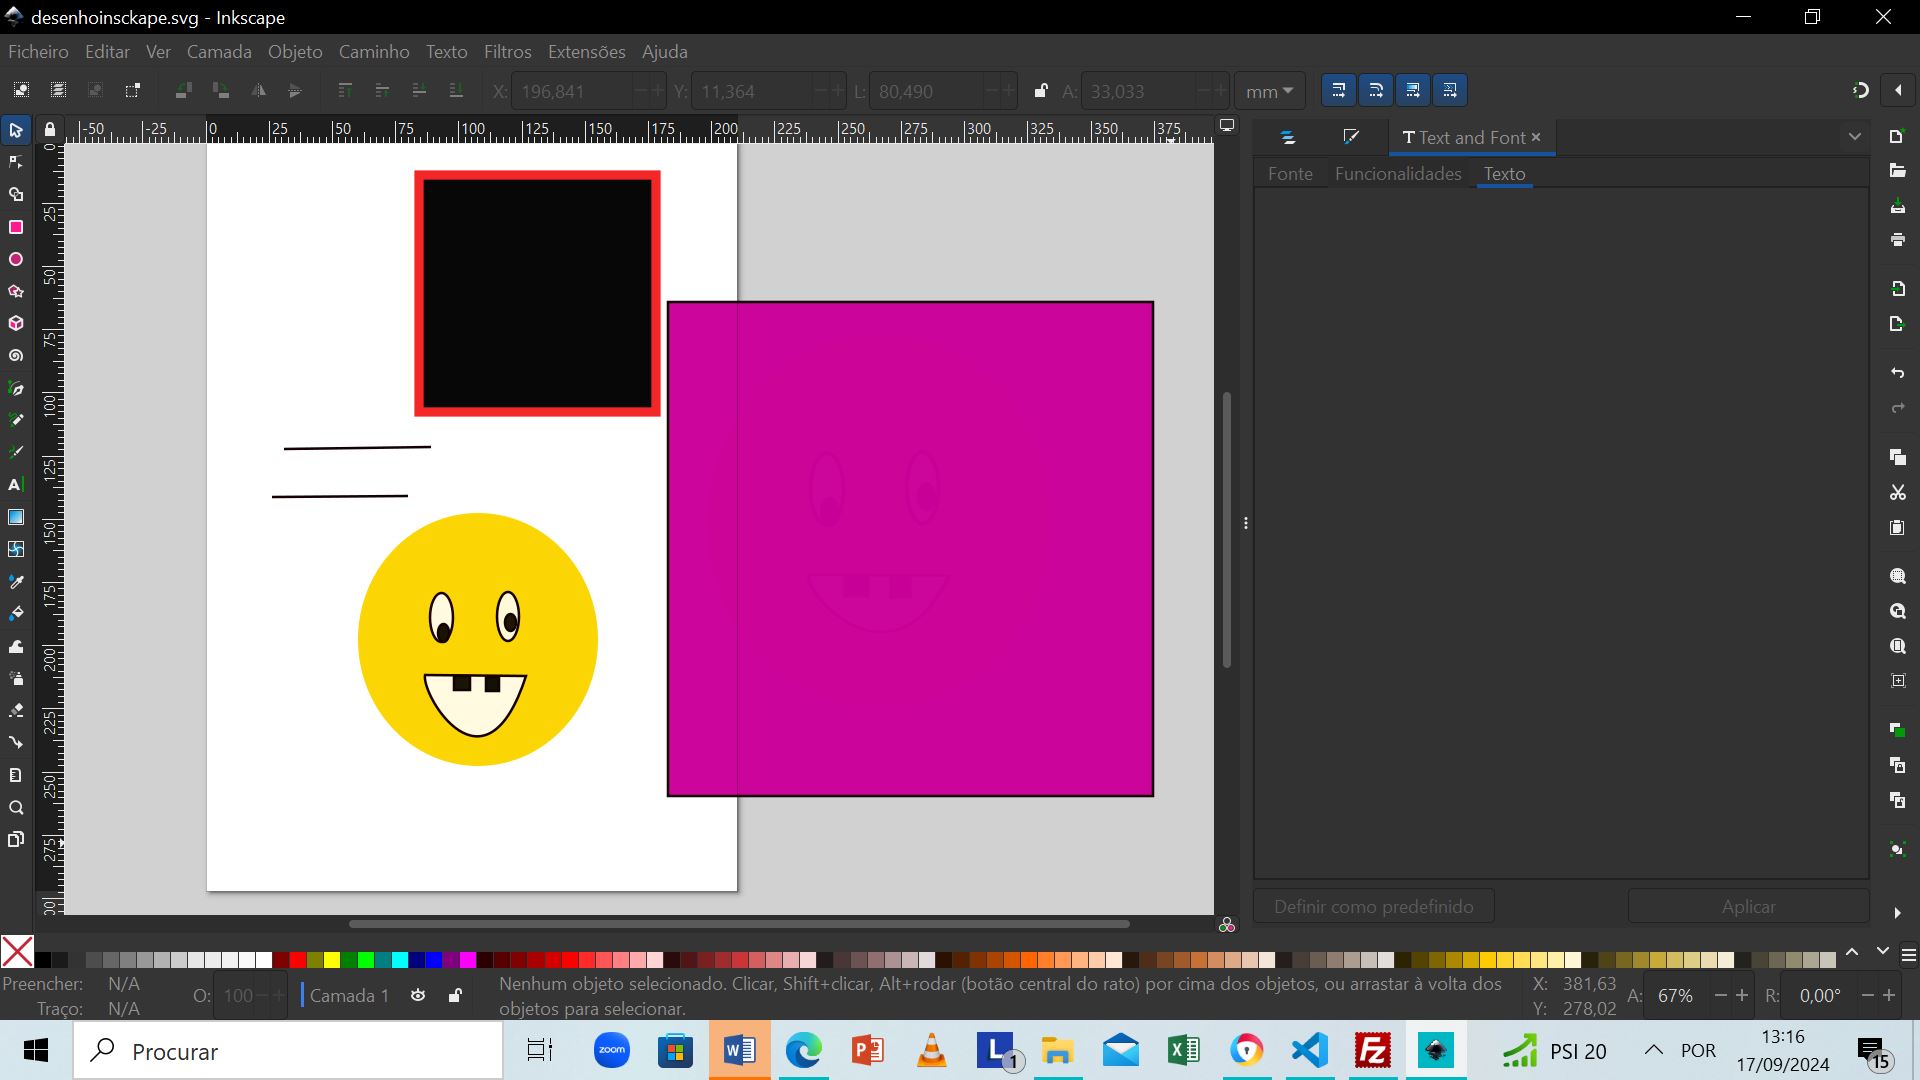
Task: Increase the zoom with plus button
Action: pyautogui.click(x=1742, y=995)
